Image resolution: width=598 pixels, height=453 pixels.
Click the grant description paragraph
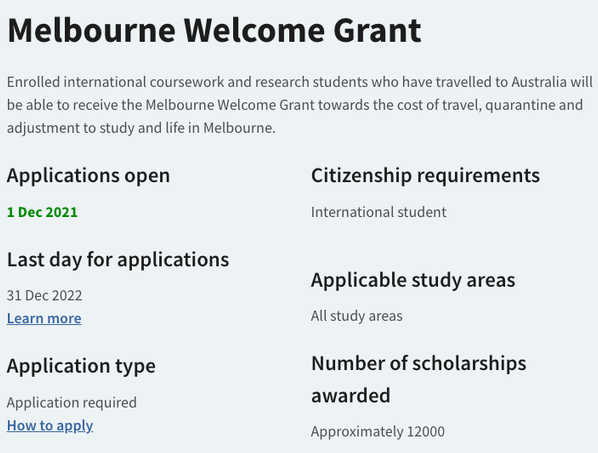[300, 105]
